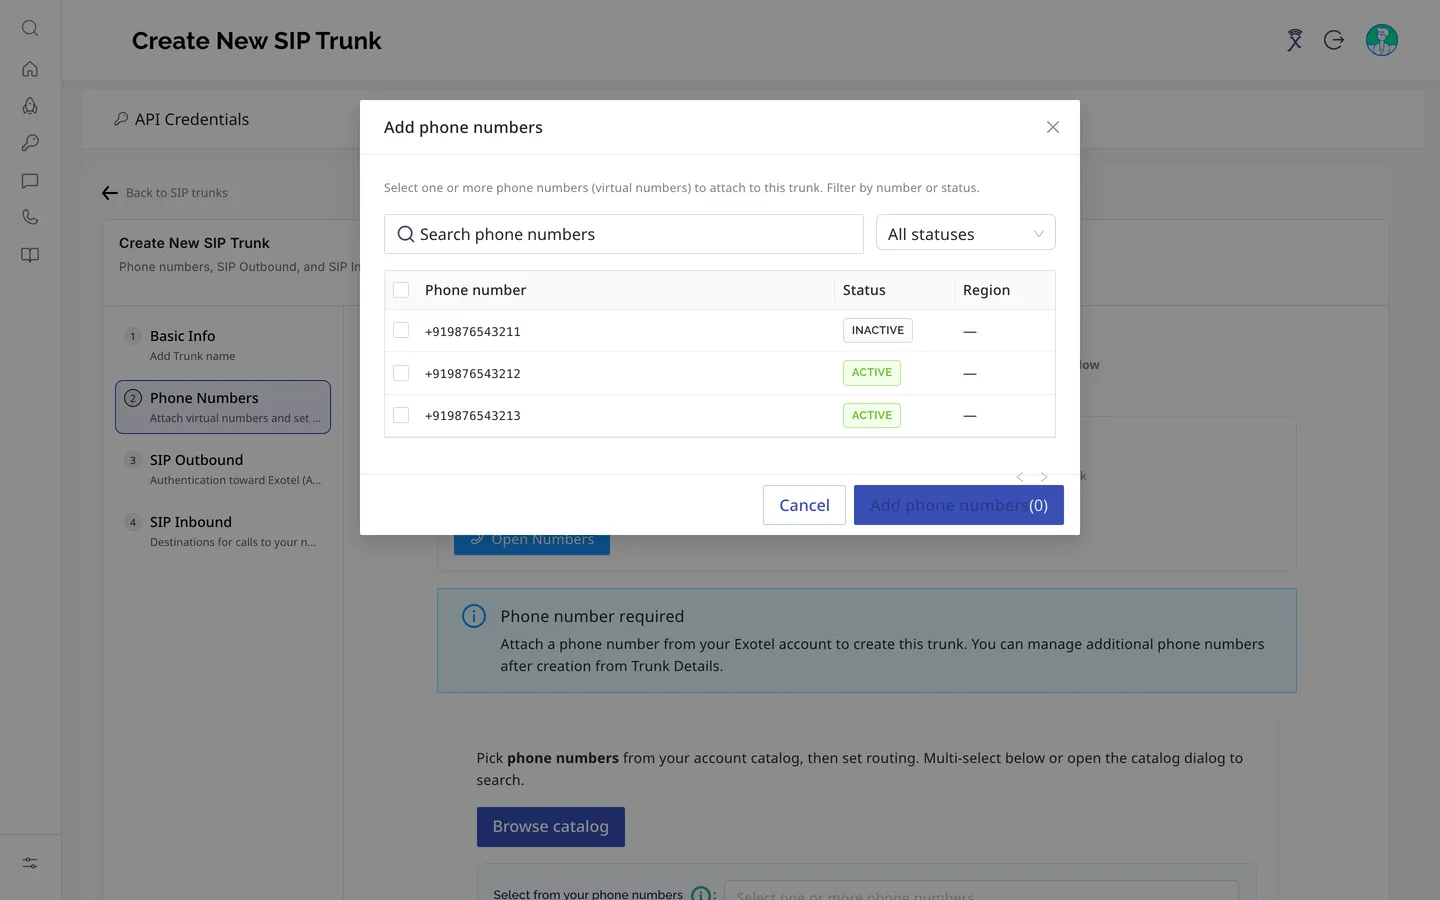Open the All statuses filter dropdown
The height and width of the screenshot is (900, 1440).
click(x=966, y=234)
